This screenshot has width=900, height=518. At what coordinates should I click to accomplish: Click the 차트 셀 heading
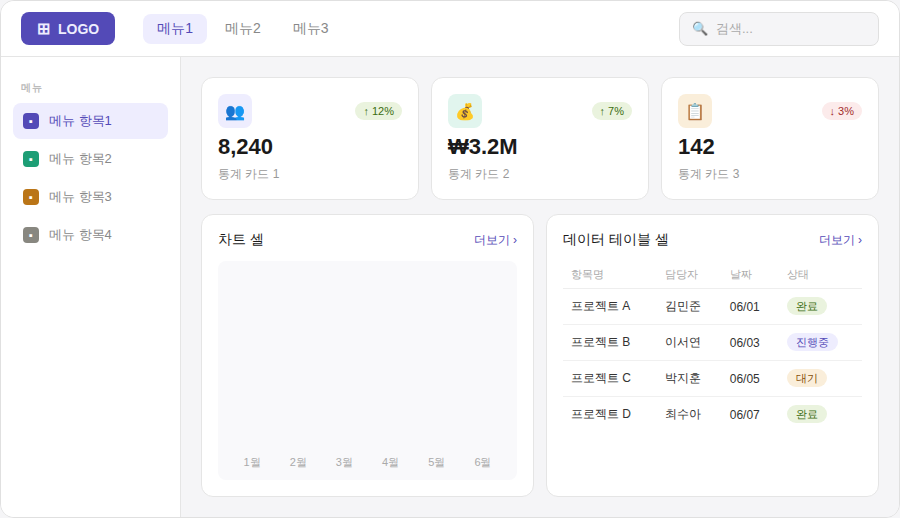point(240,239)
